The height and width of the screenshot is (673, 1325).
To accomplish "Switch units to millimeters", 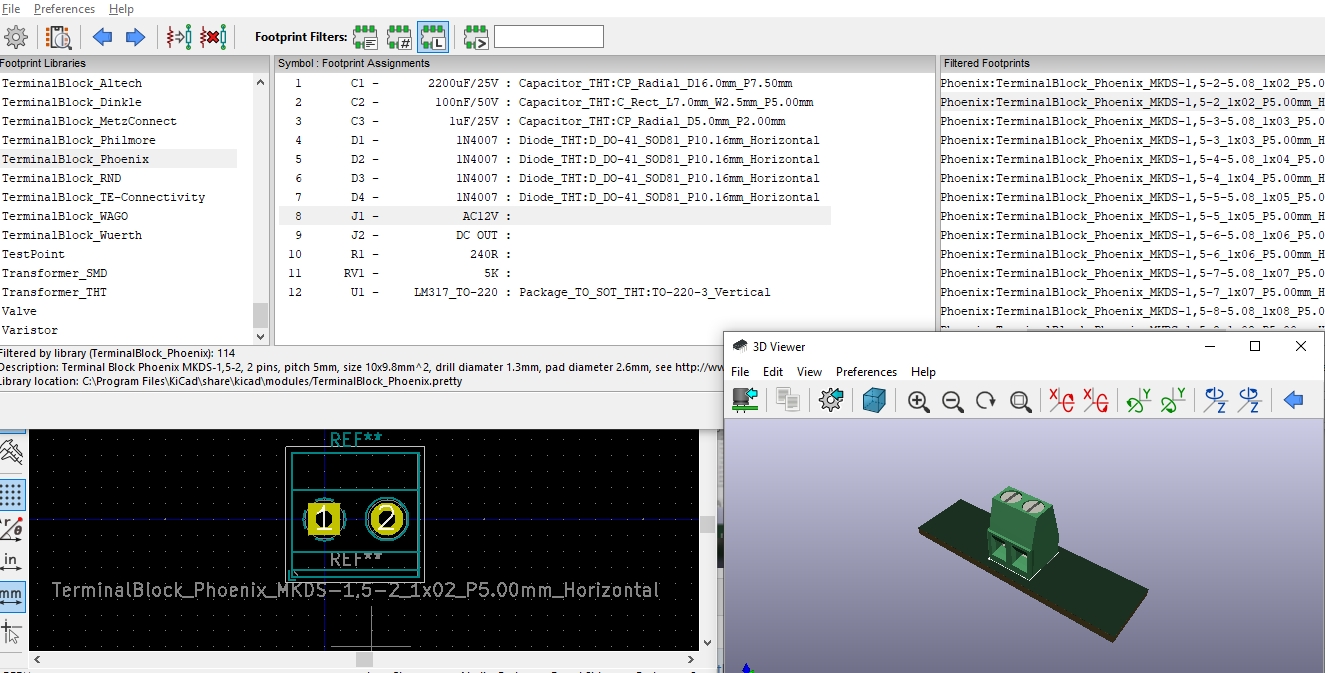I will 11,594.
